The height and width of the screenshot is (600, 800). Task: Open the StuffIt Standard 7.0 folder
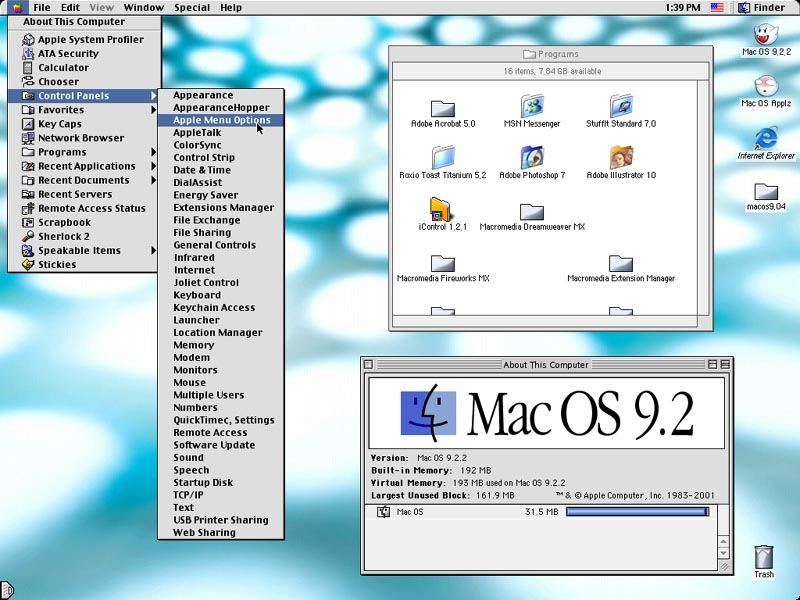621,106
